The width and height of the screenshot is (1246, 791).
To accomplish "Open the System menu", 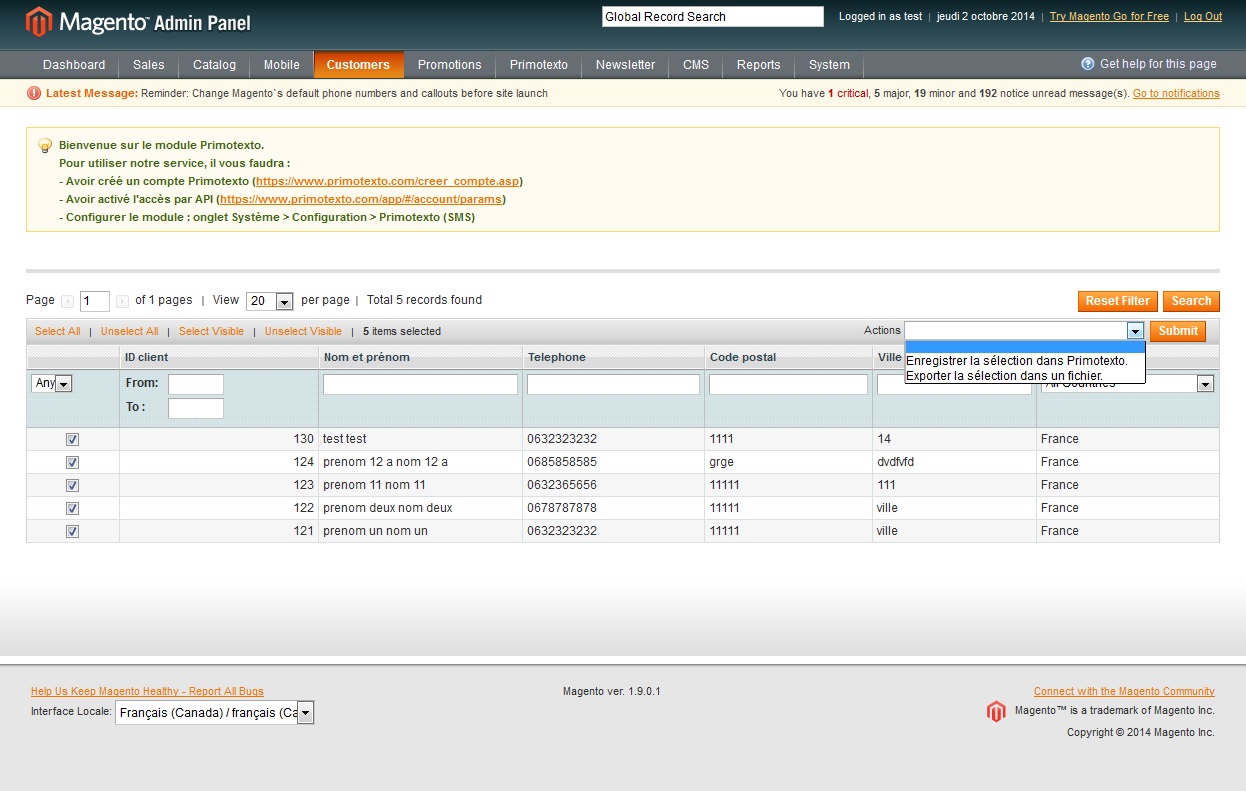I will (x=829, y=65).
